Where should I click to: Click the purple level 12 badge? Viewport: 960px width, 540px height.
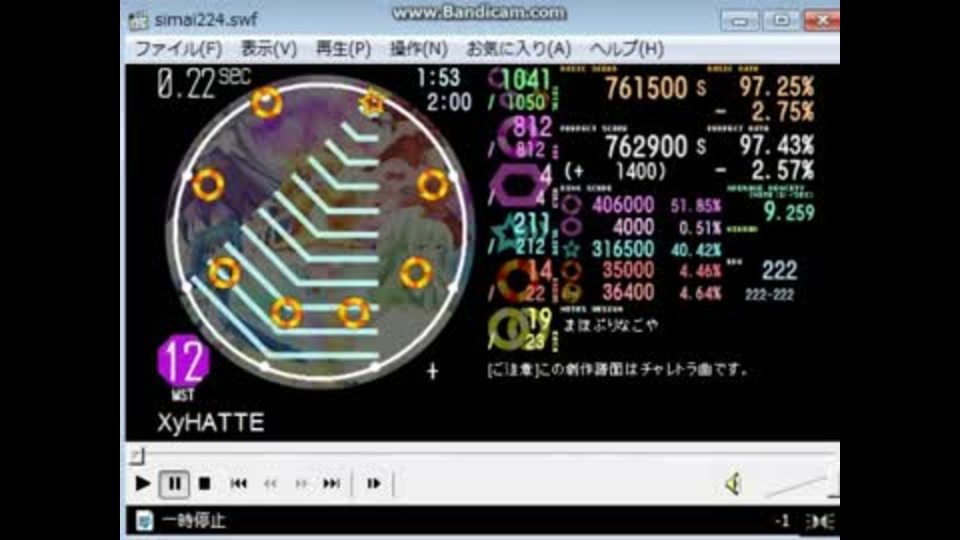[x=183, y=361]
